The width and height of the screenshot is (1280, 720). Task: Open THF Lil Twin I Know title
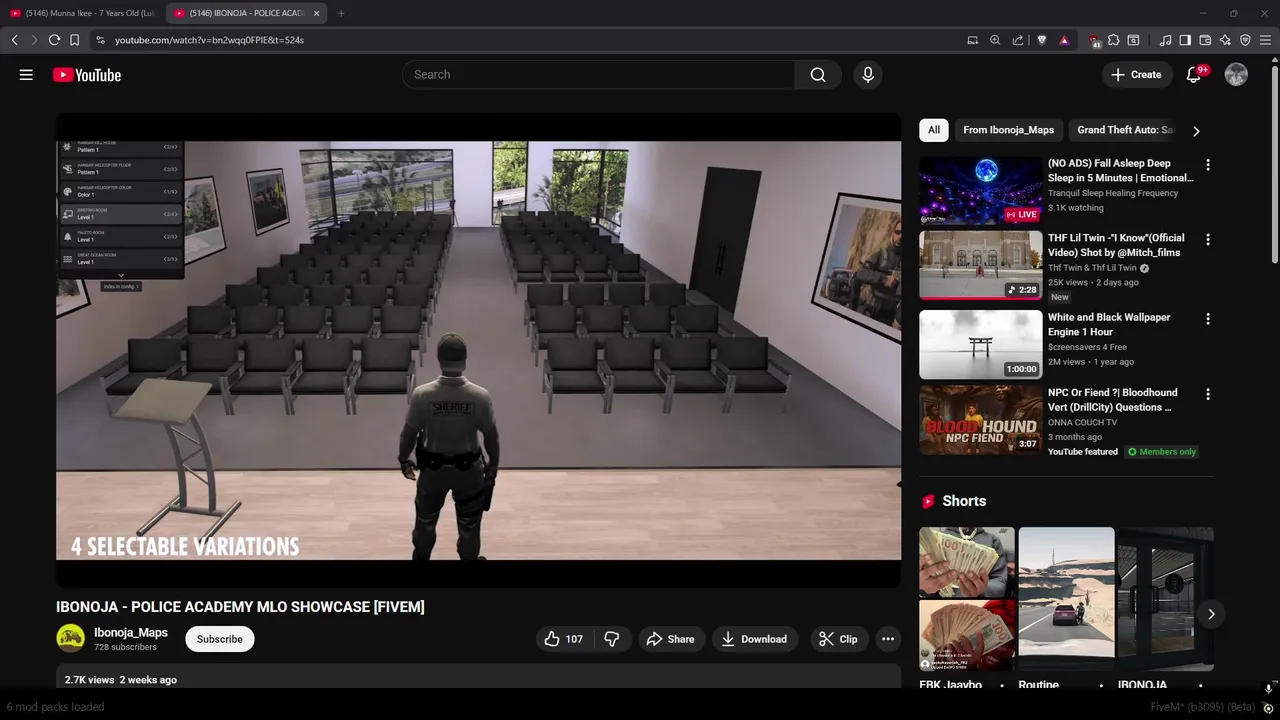(1116, 245)
